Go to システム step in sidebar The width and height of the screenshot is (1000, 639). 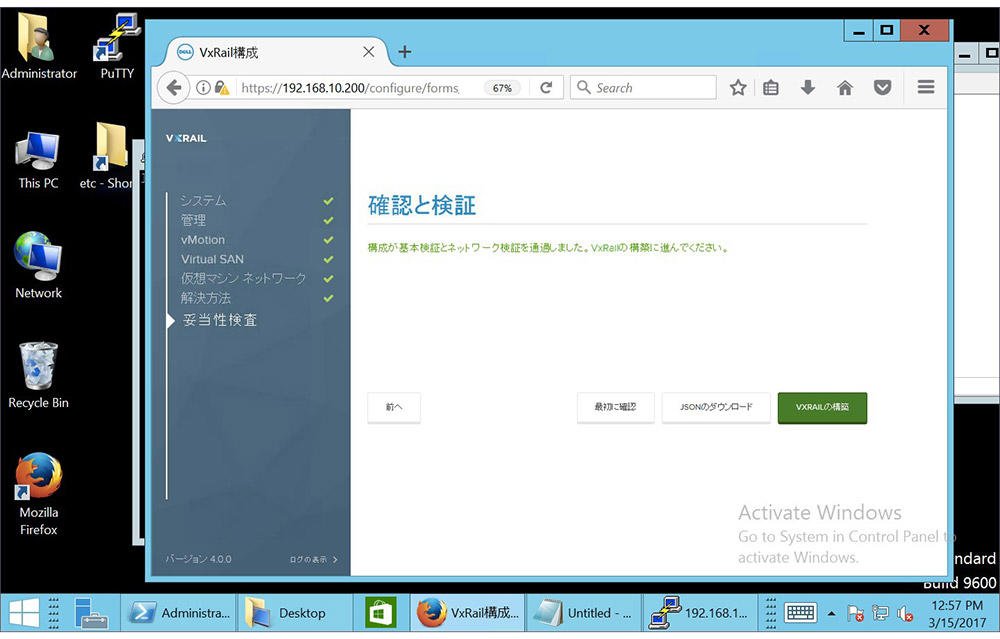click(x=203, y=200)
